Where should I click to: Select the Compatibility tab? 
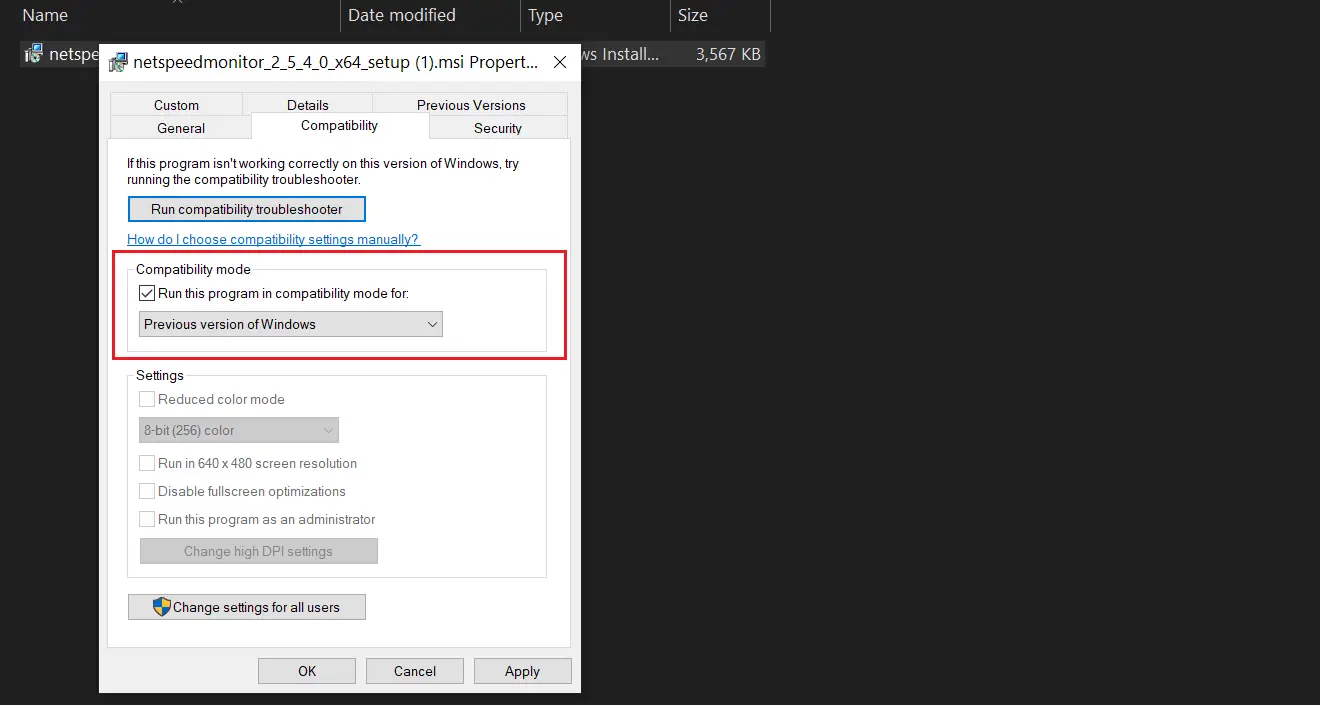click(340, 126)
